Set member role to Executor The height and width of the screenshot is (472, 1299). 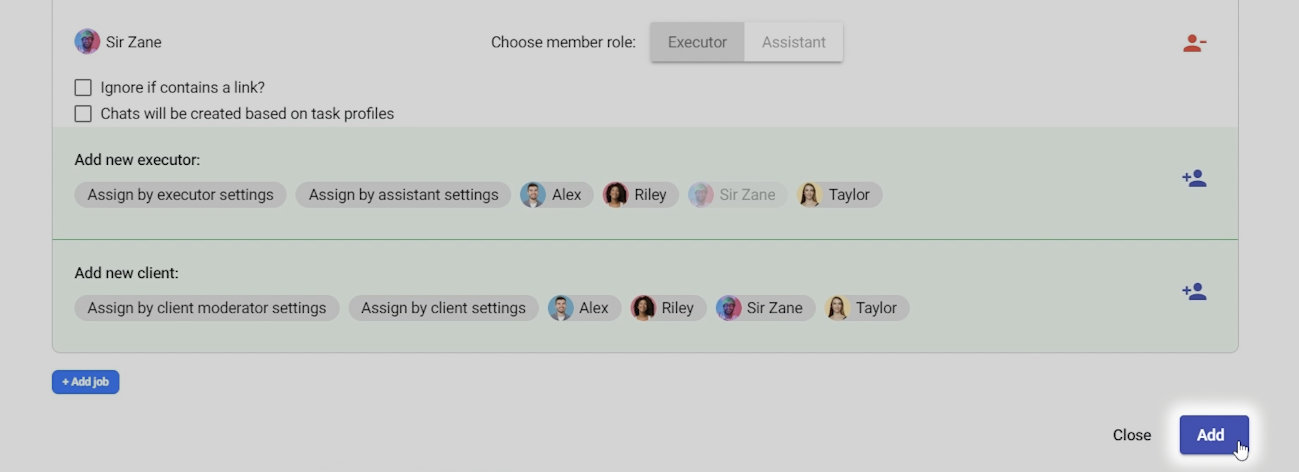[697, 43]
